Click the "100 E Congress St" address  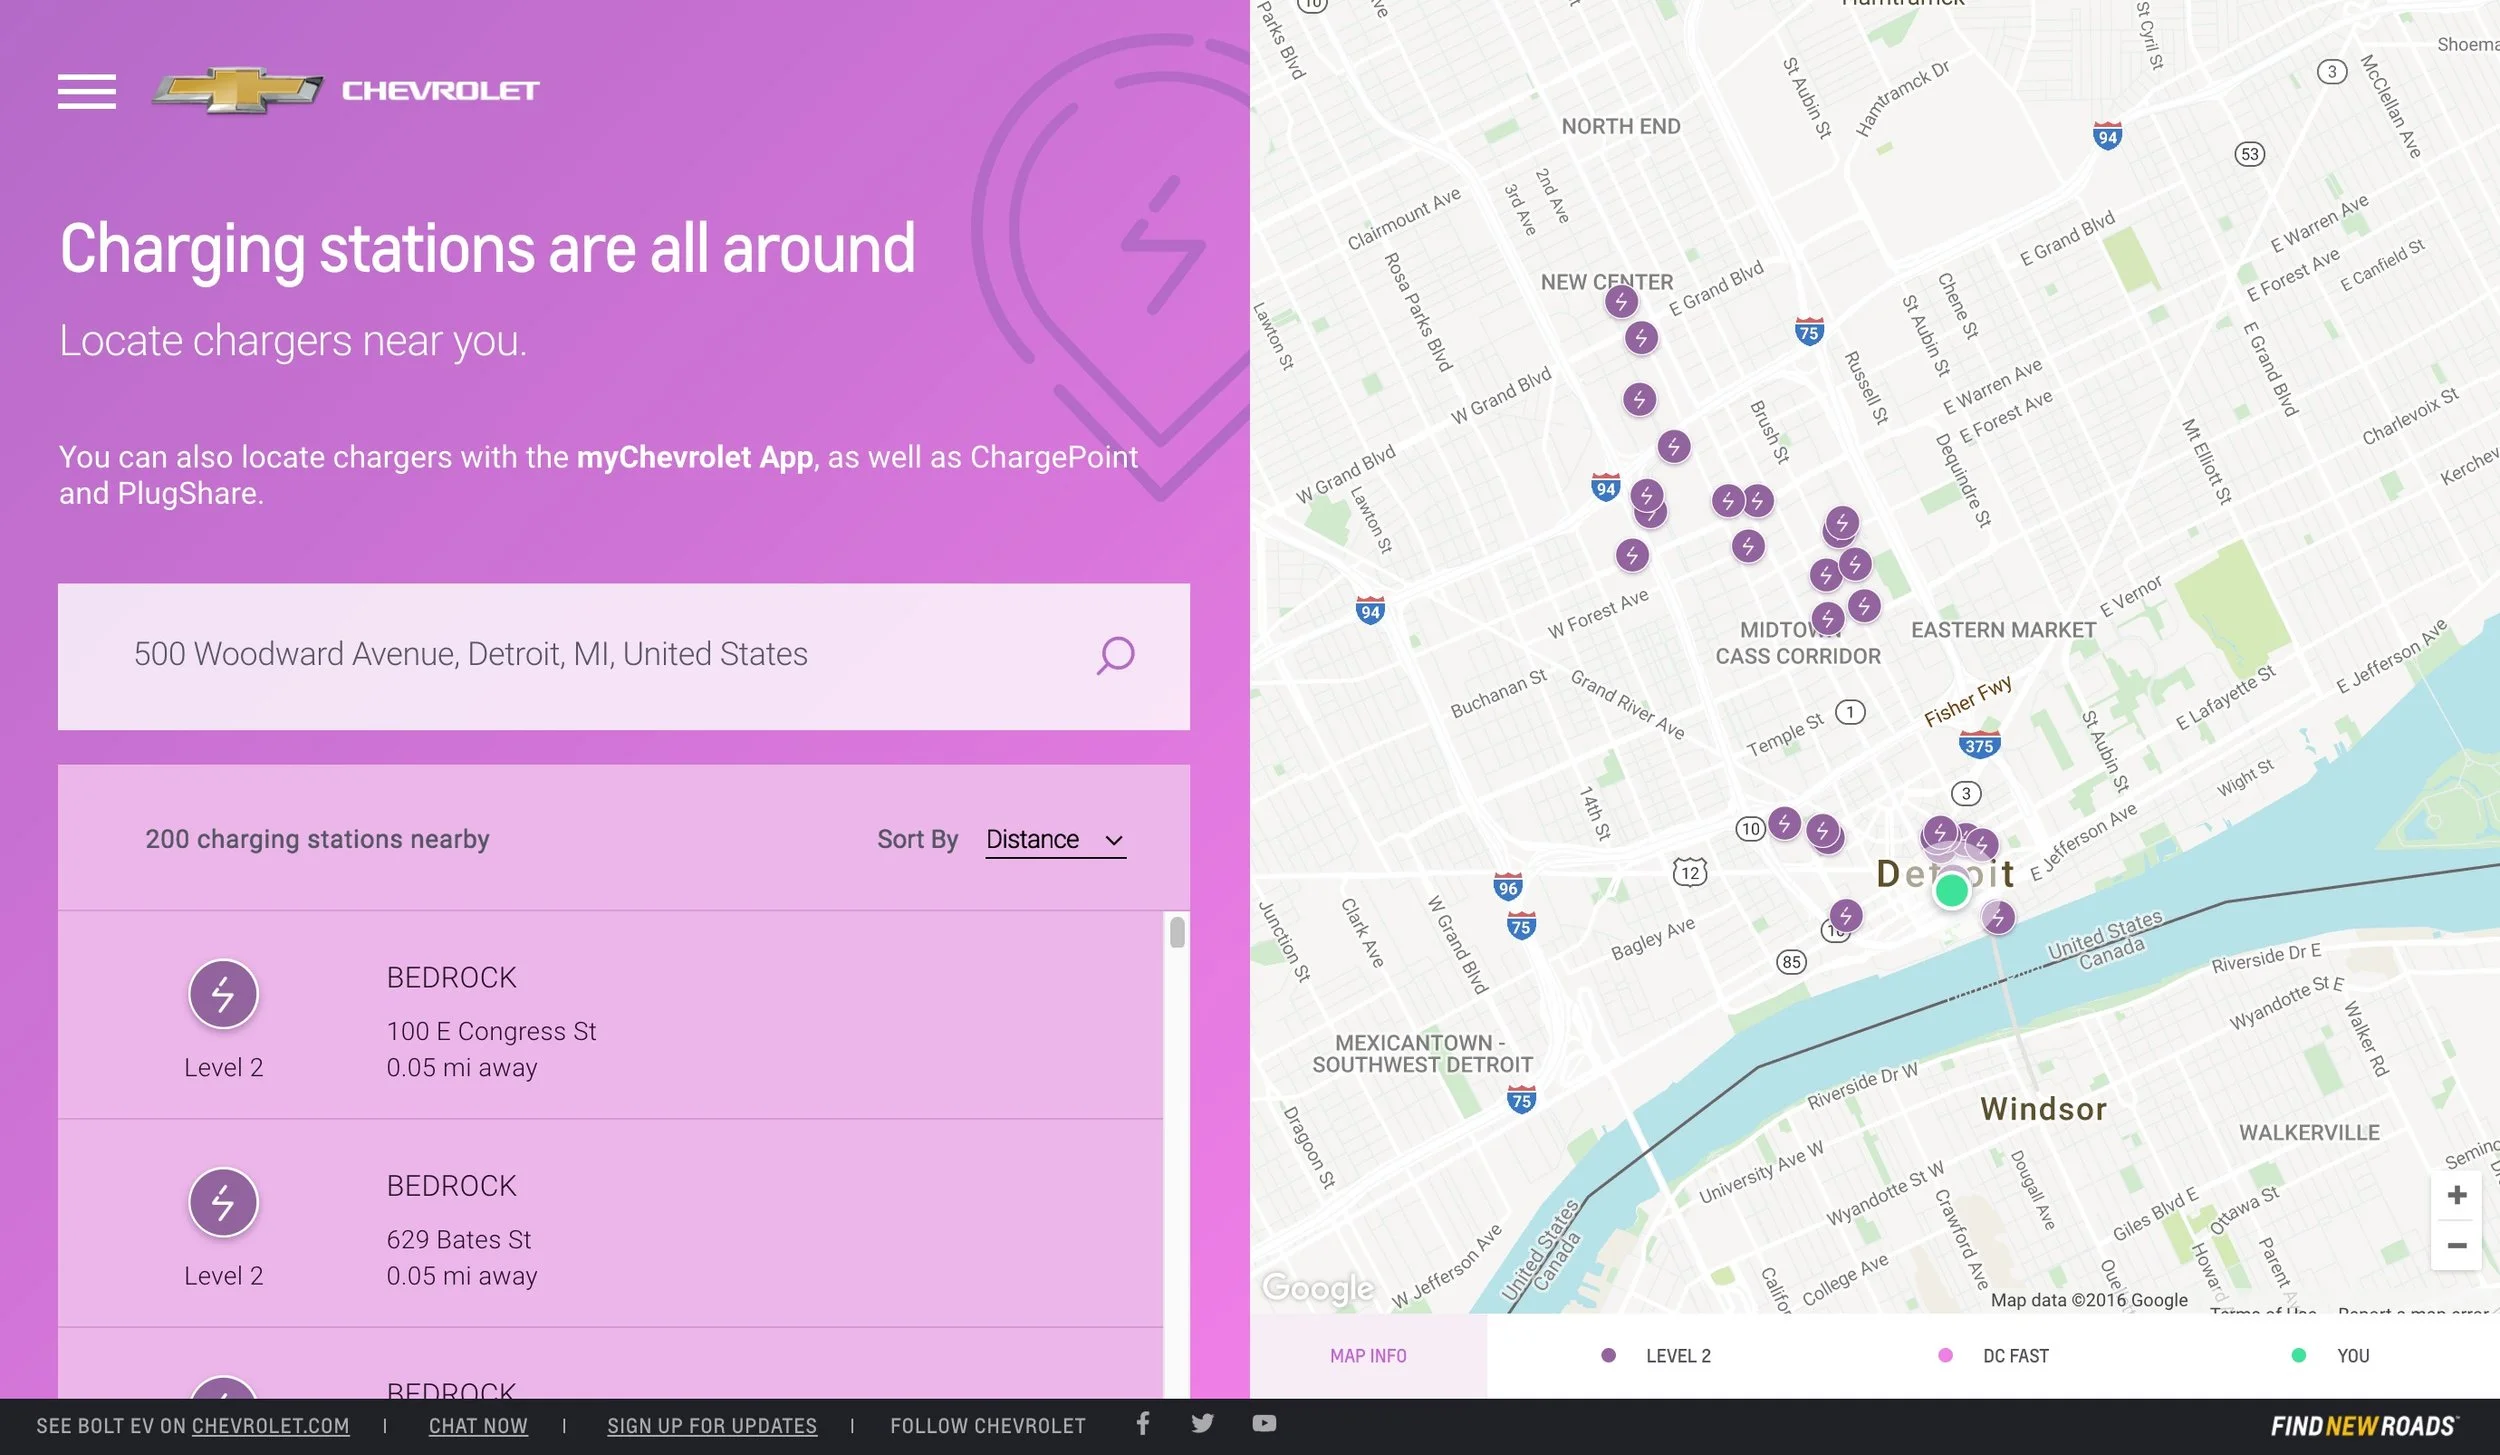(491, 1031)
